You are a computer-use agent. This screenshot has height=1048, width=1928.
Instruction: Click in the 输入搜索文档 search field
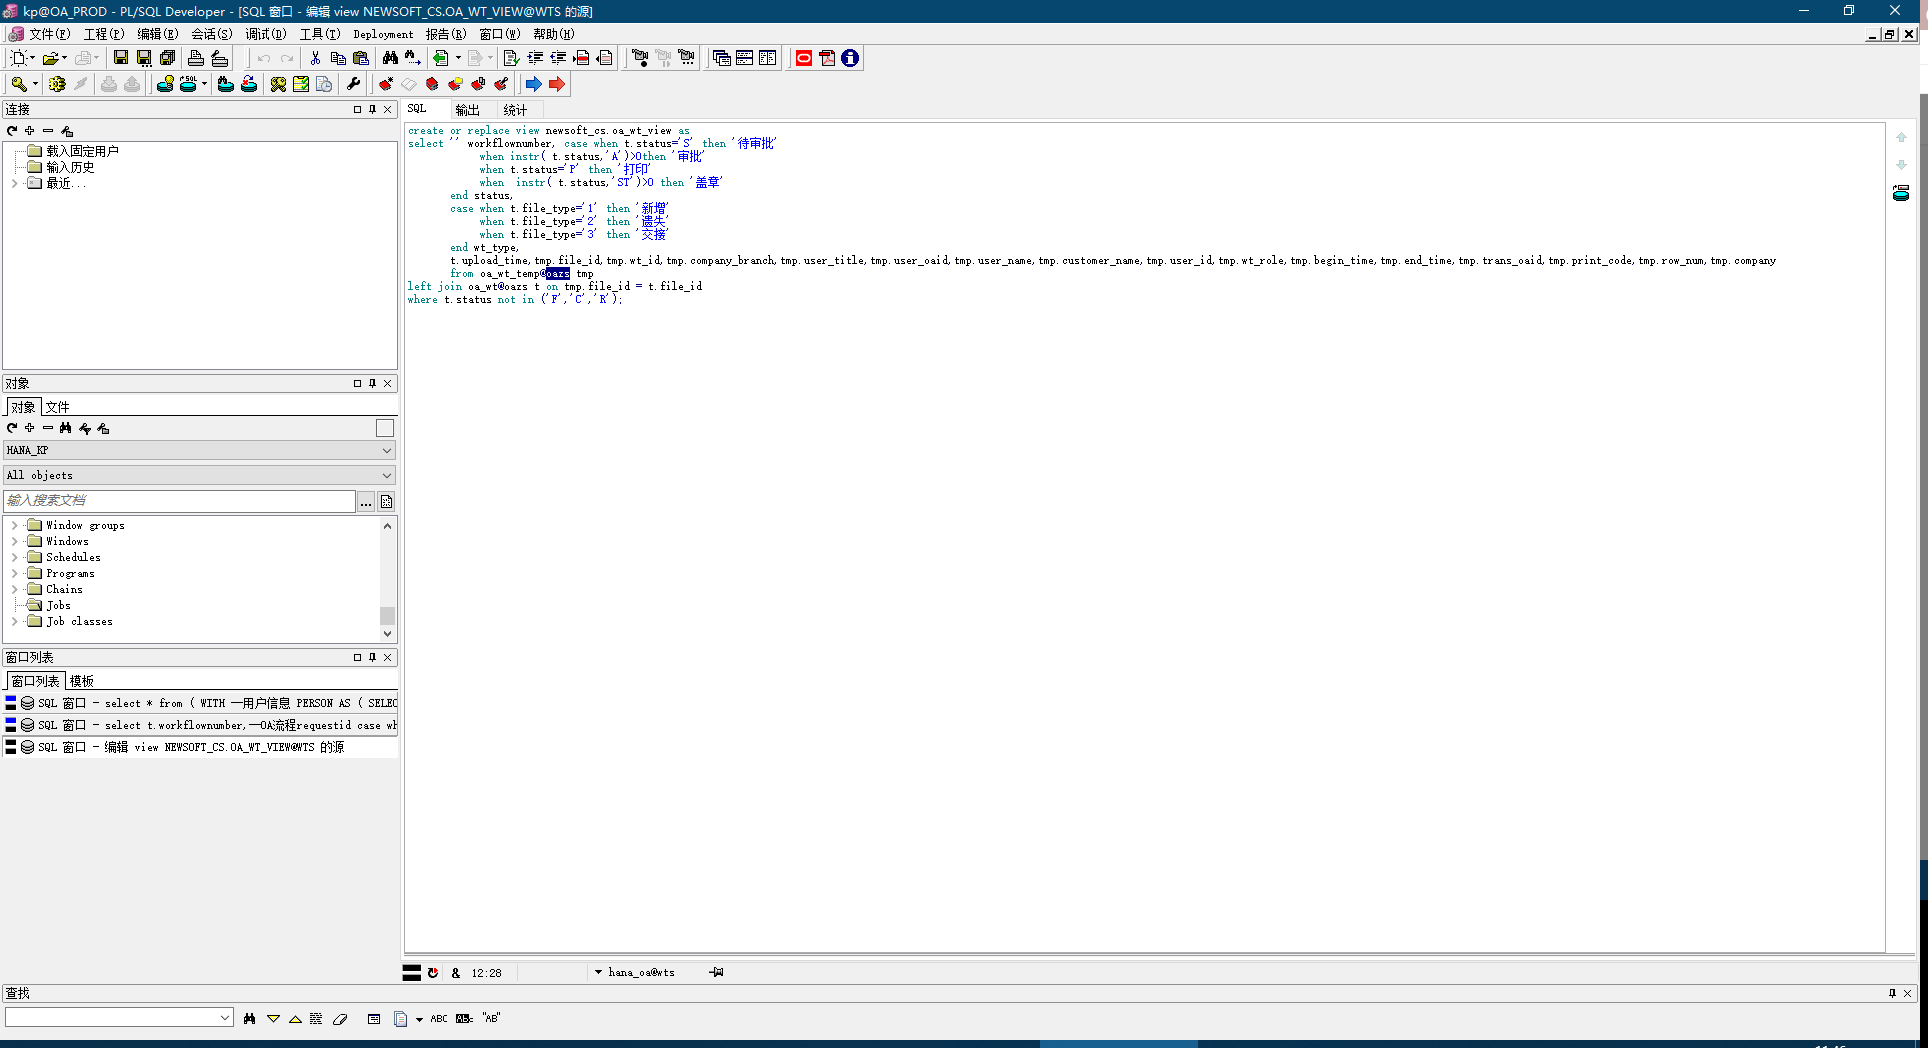[180, 501]
